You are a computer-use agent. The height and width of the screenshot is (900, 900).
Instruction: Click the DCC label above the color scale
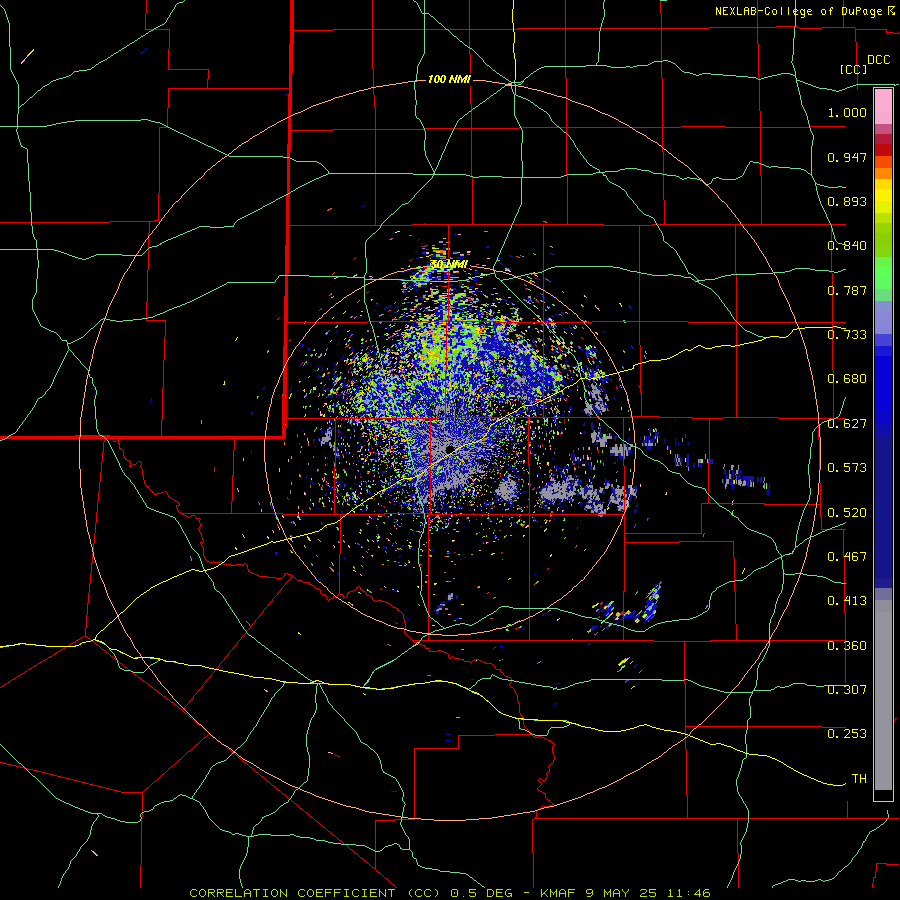pyautogui.click(x=878, y=60)
